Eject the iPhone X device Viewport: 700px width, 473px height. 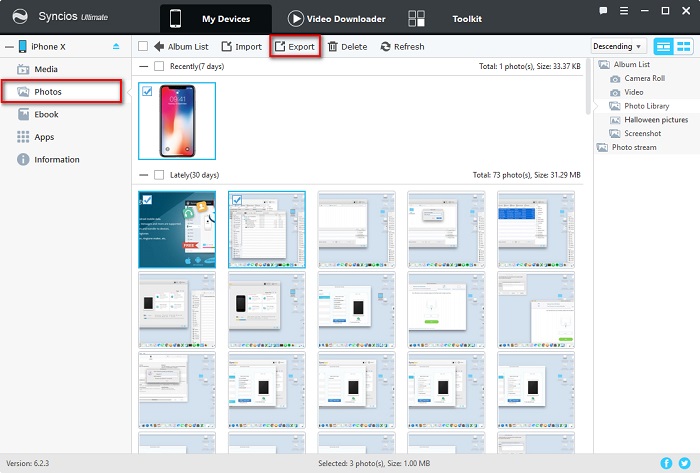tap(116, 46)
